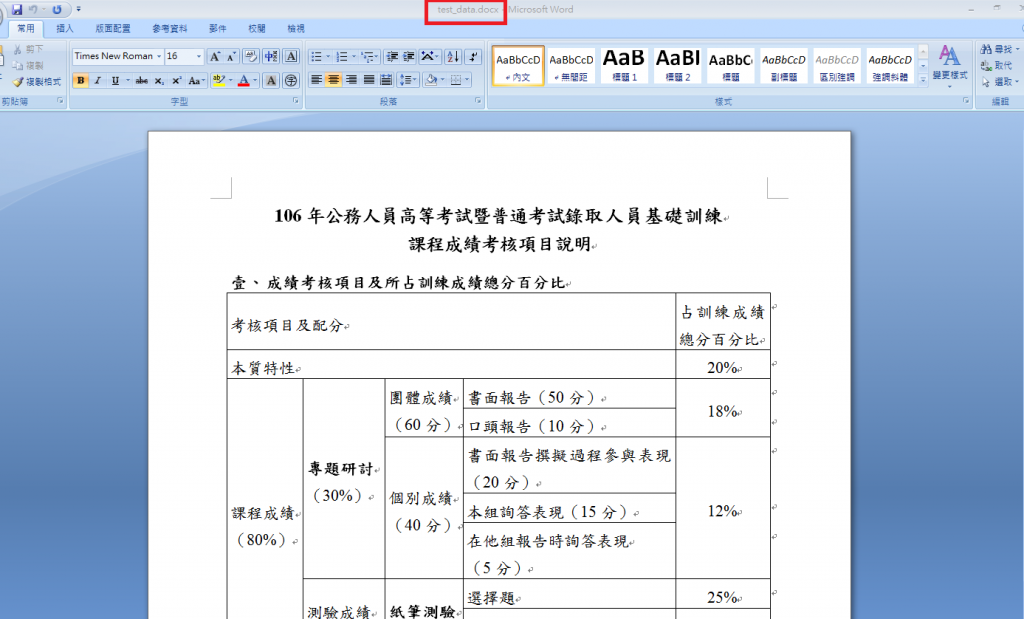Open the font color dropdown arrow

255,80
